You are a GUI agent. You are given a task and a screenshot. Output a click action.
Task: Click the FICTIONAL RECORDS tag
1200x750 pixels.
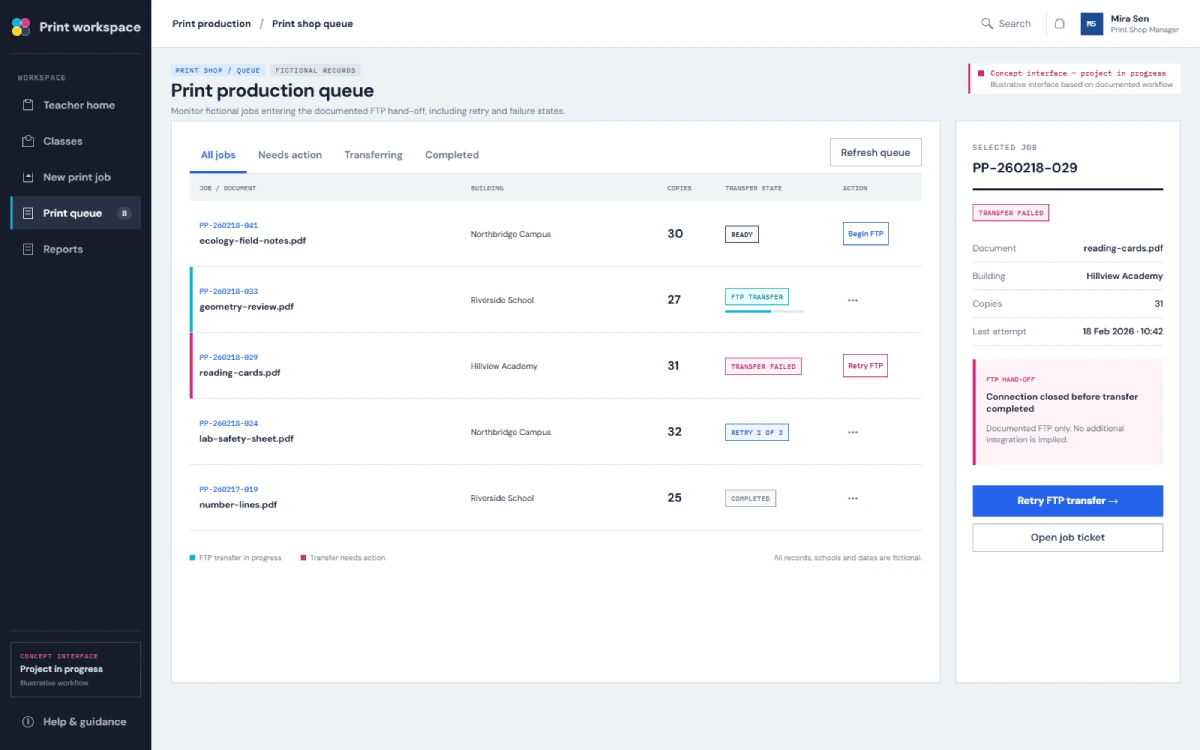click(x=315, y=71)
